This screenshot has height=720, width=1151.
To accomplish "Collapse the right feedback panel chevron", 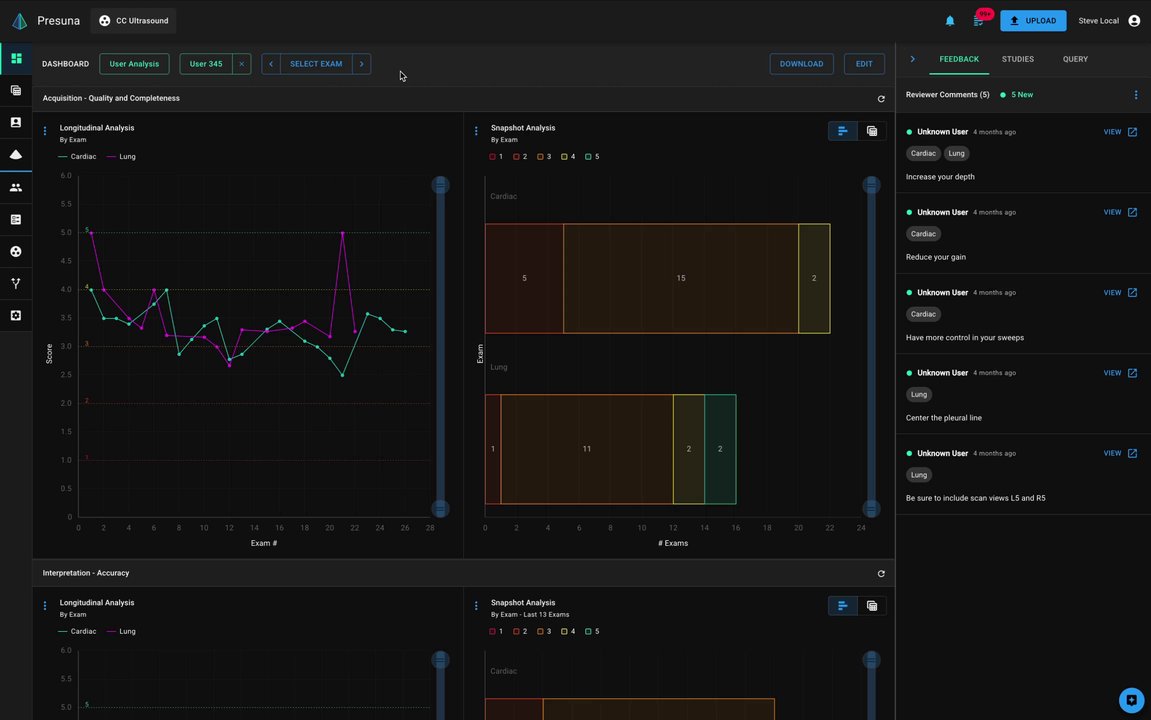I will [912, 59].
